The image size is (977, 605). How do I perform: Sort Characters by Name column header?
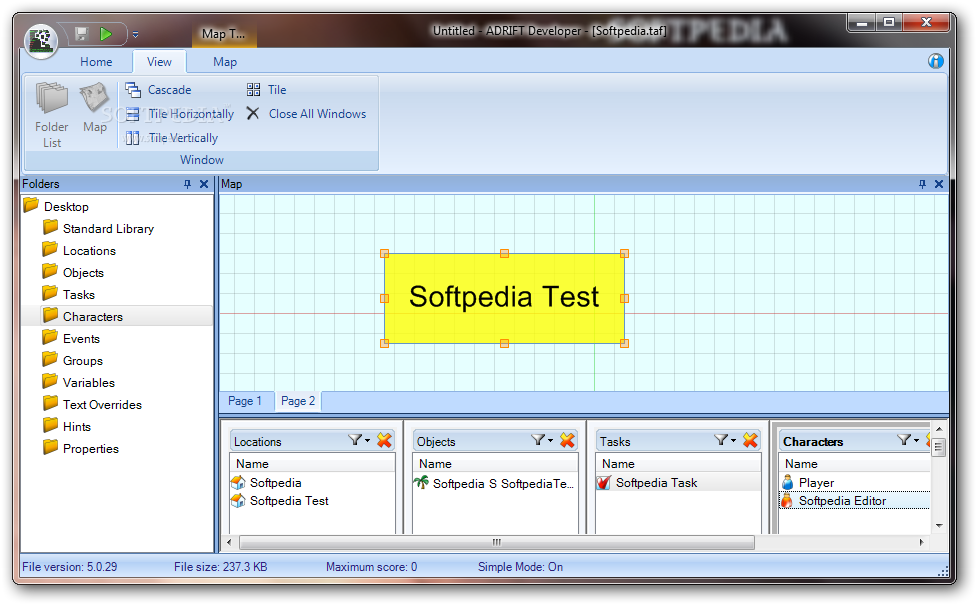[x=855, y=464]
